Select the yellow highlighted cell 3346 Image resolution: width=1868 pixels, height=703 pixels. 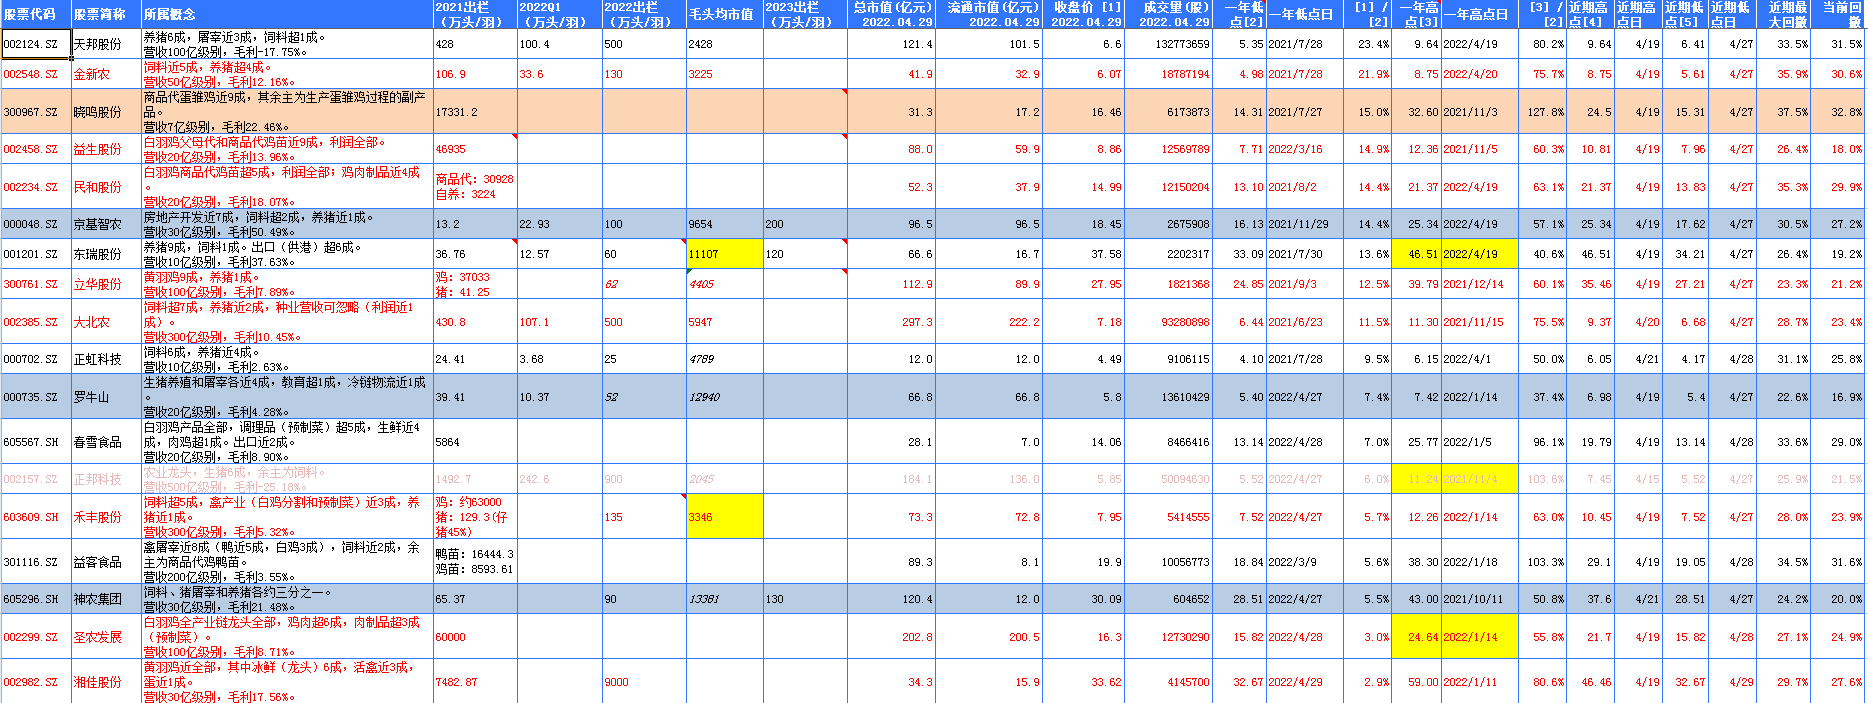click(724, 517)
